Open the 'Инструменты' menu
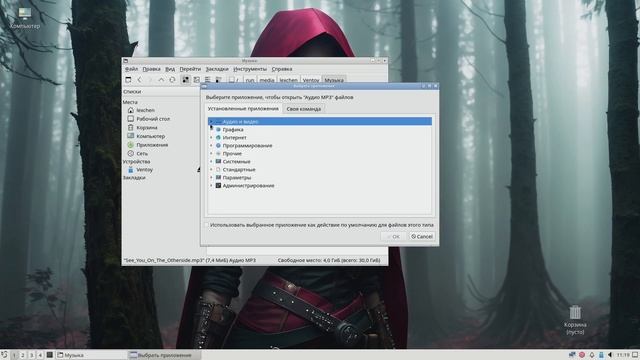This screenshot has height=360, width=640. coord(250,69)
